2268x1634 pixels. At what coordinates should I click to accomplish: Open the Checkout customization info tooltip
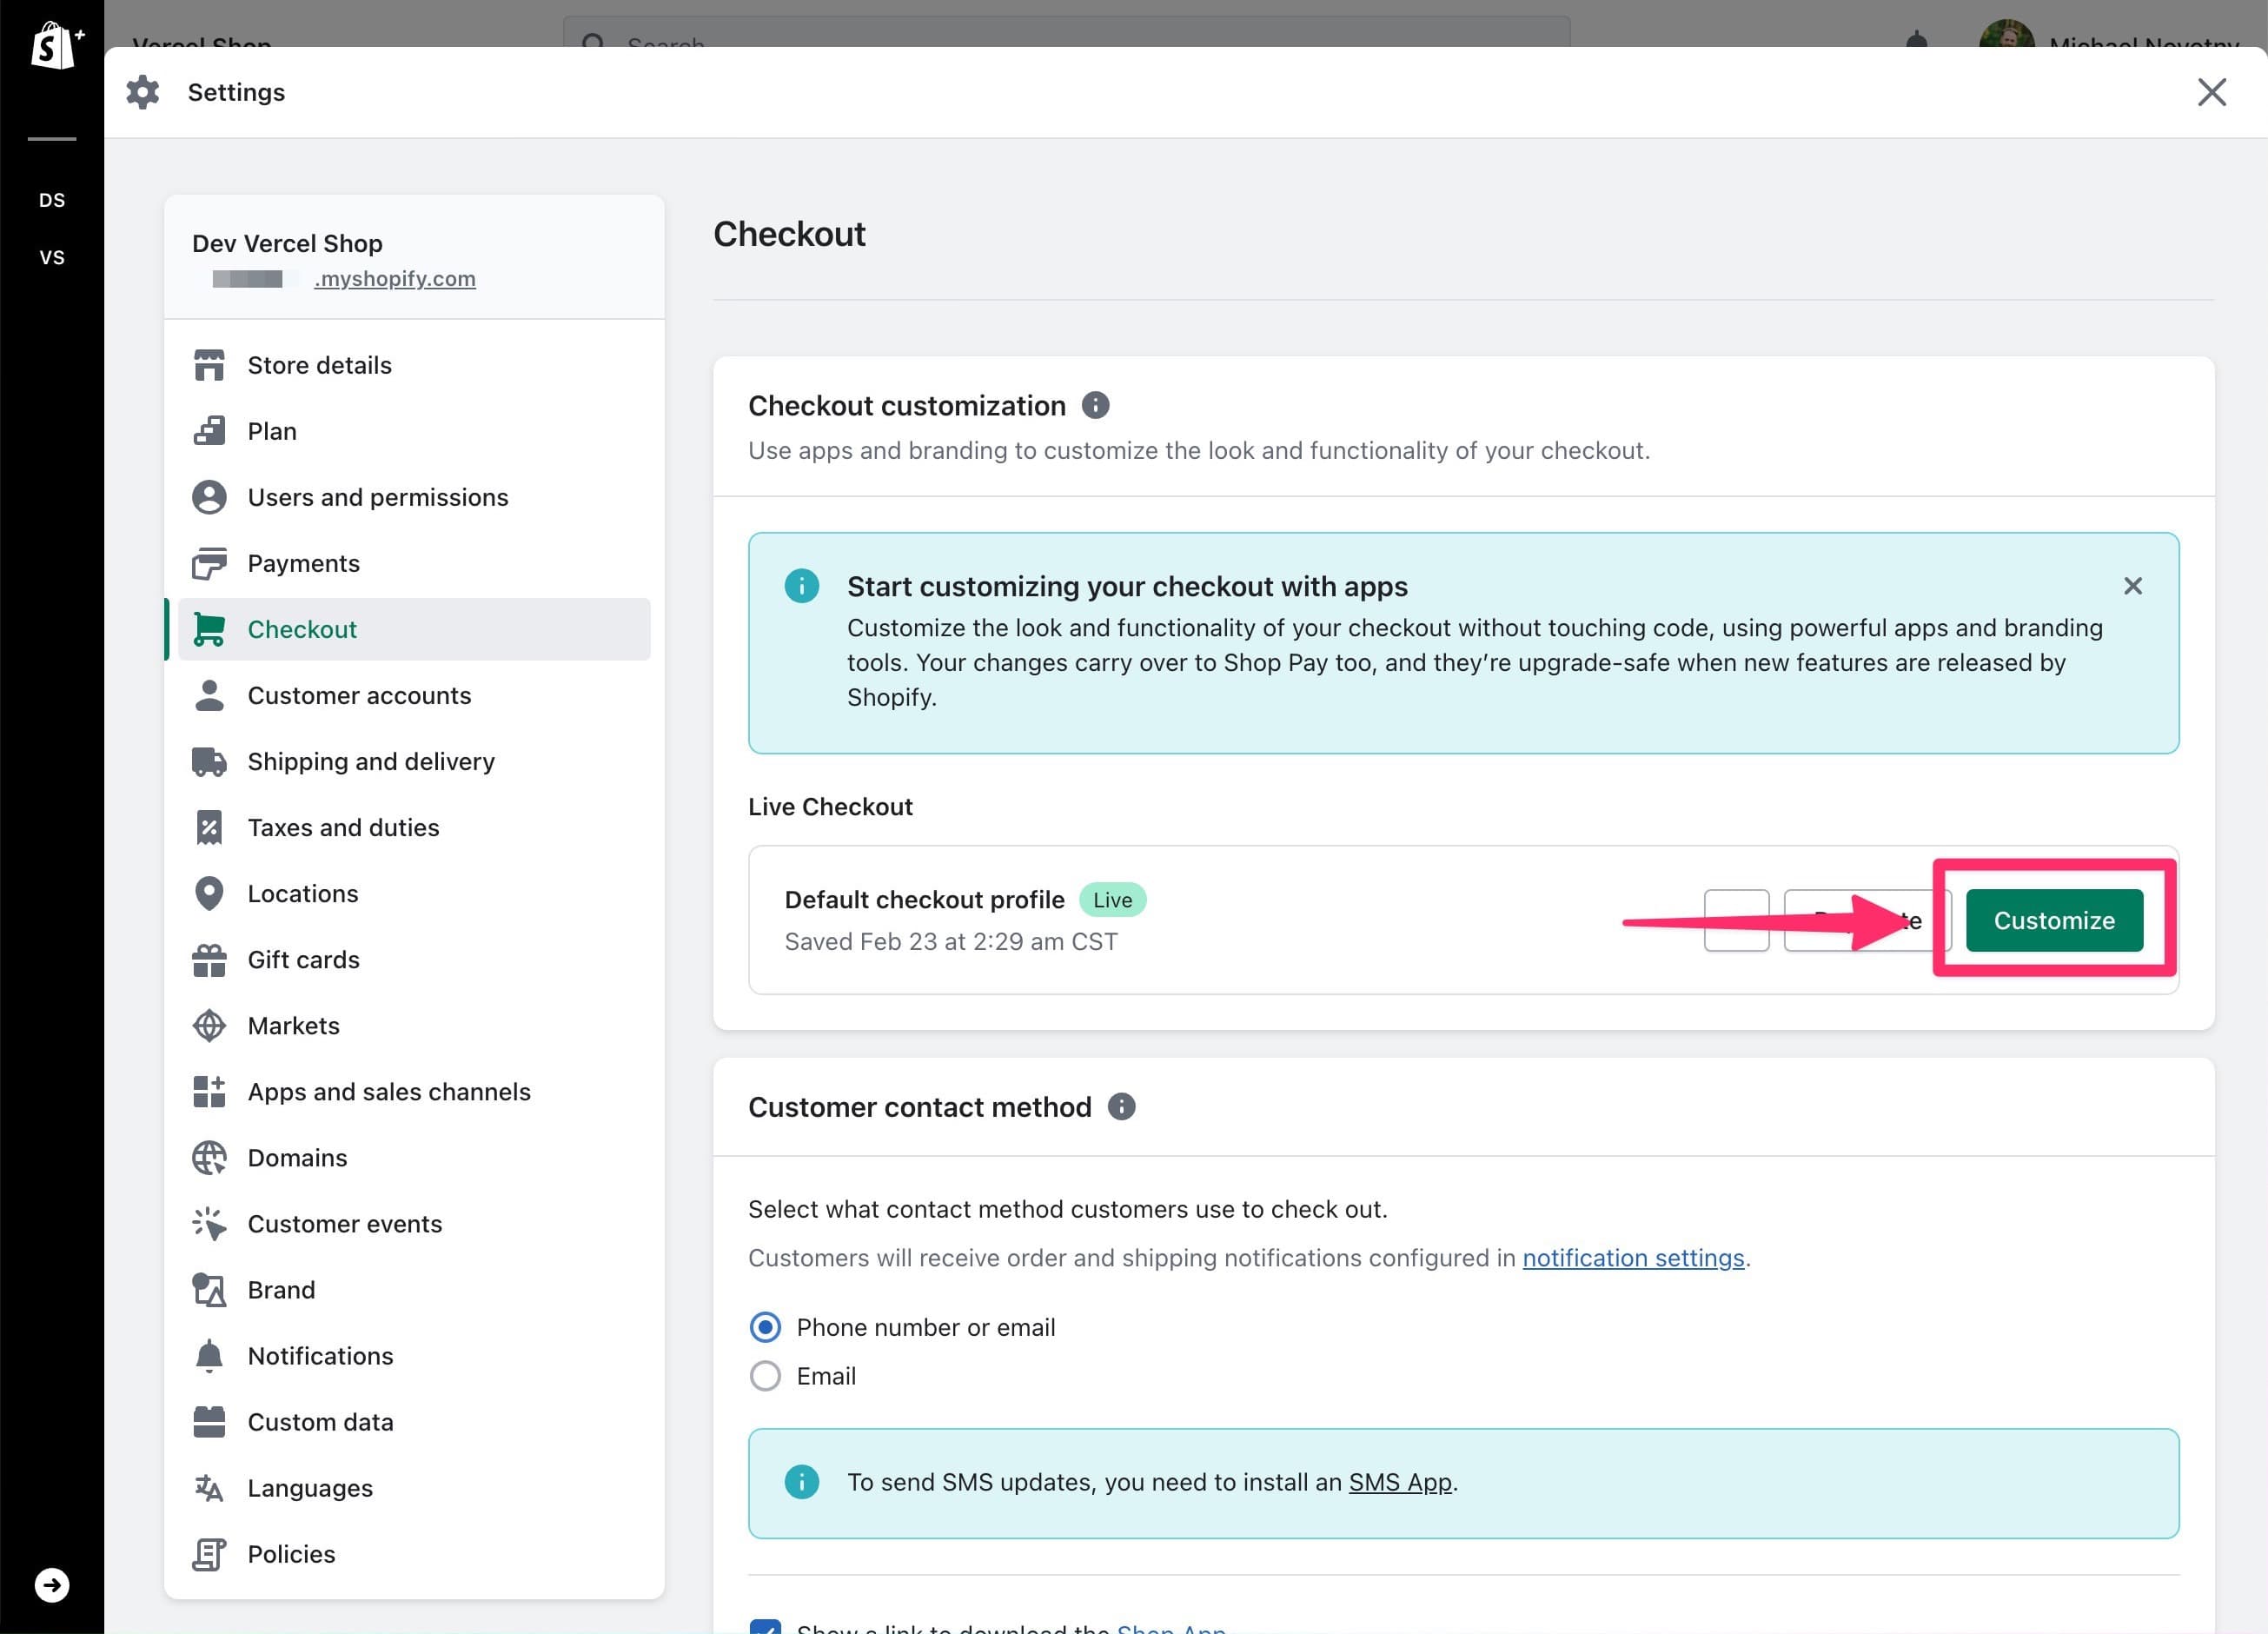(x=1097, y=405)
